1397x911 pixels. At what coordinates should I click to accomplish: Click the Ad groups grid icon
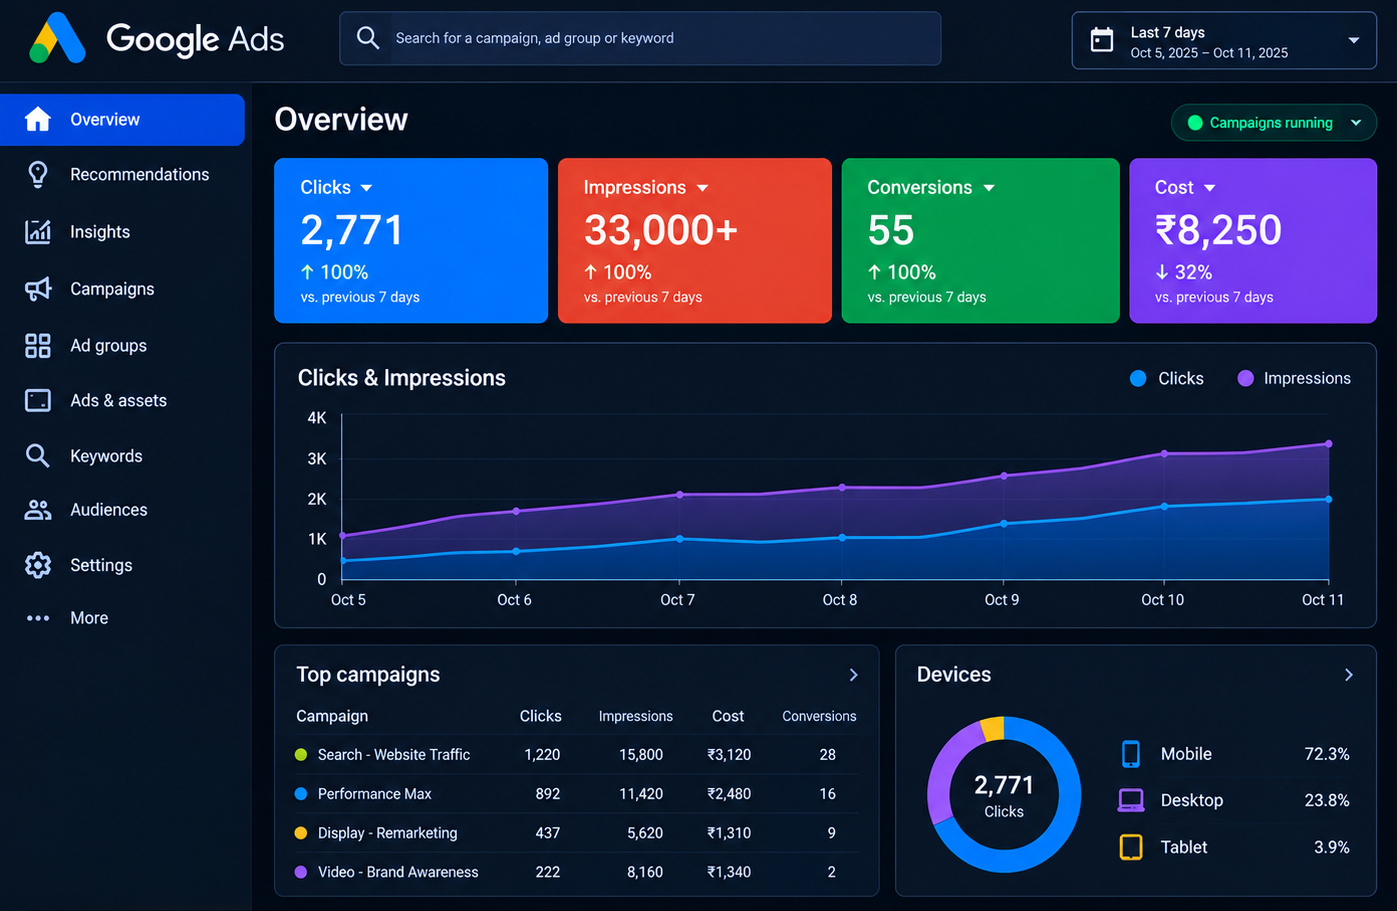pyautogui.click(x=38, y=346)
